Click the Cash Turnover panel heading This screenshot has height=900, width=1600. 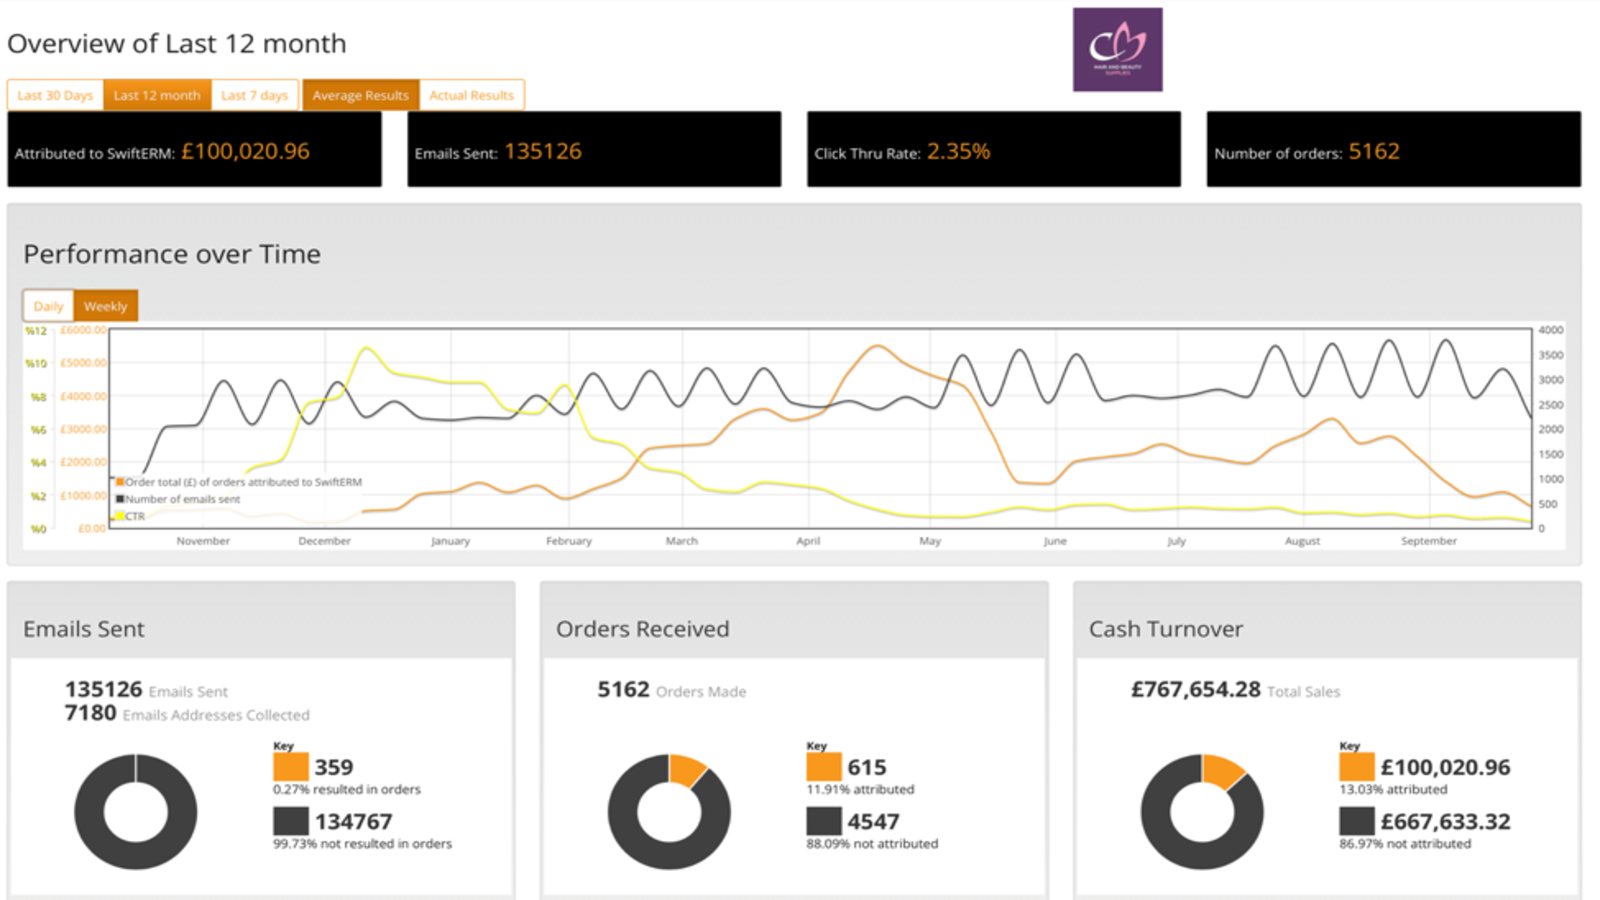pos(1166,629)
